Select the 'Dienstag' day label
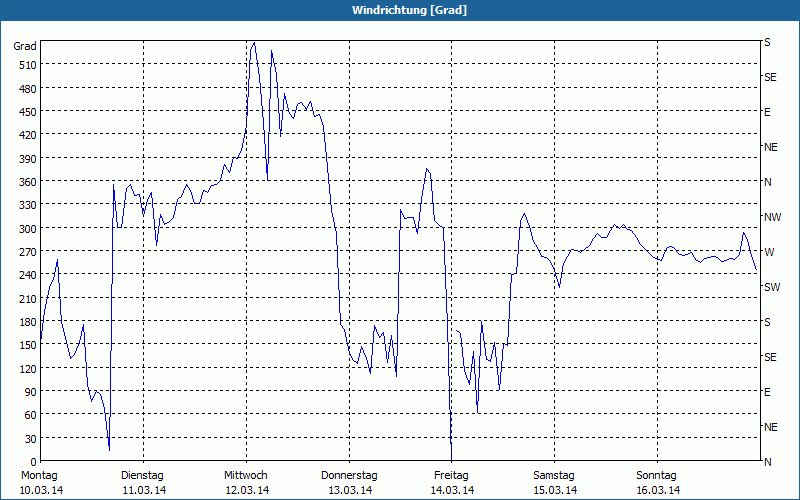 click(142, 476)
